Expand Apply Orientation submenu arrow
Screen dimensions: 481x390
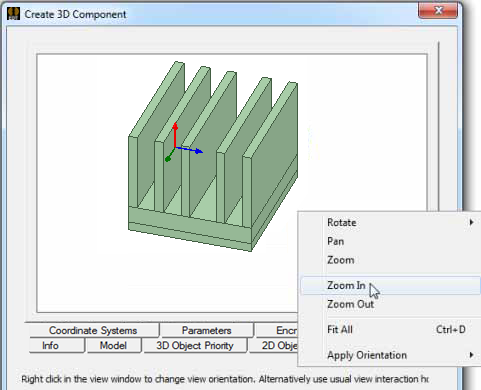[x=471, y=355]
